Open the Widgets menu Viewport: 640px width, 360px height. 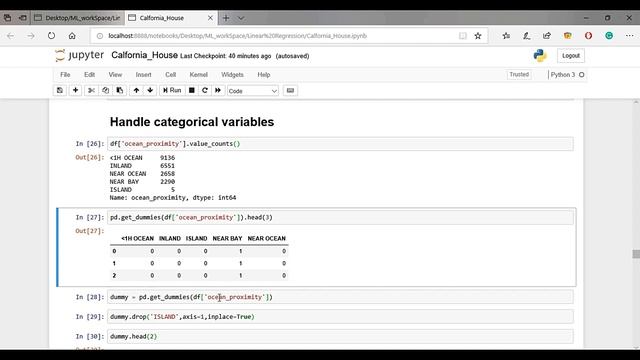(232, 75)
